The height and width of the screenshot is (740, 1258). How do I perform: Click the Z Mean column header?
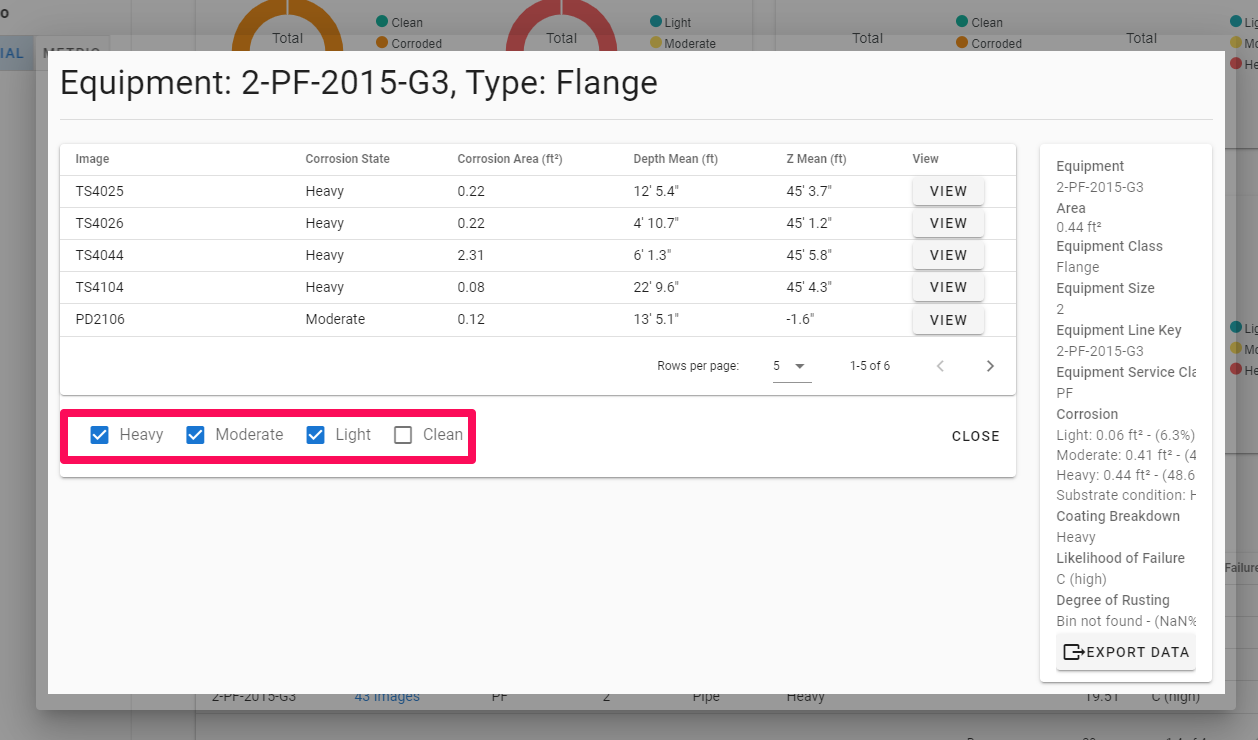coord(816,159)
